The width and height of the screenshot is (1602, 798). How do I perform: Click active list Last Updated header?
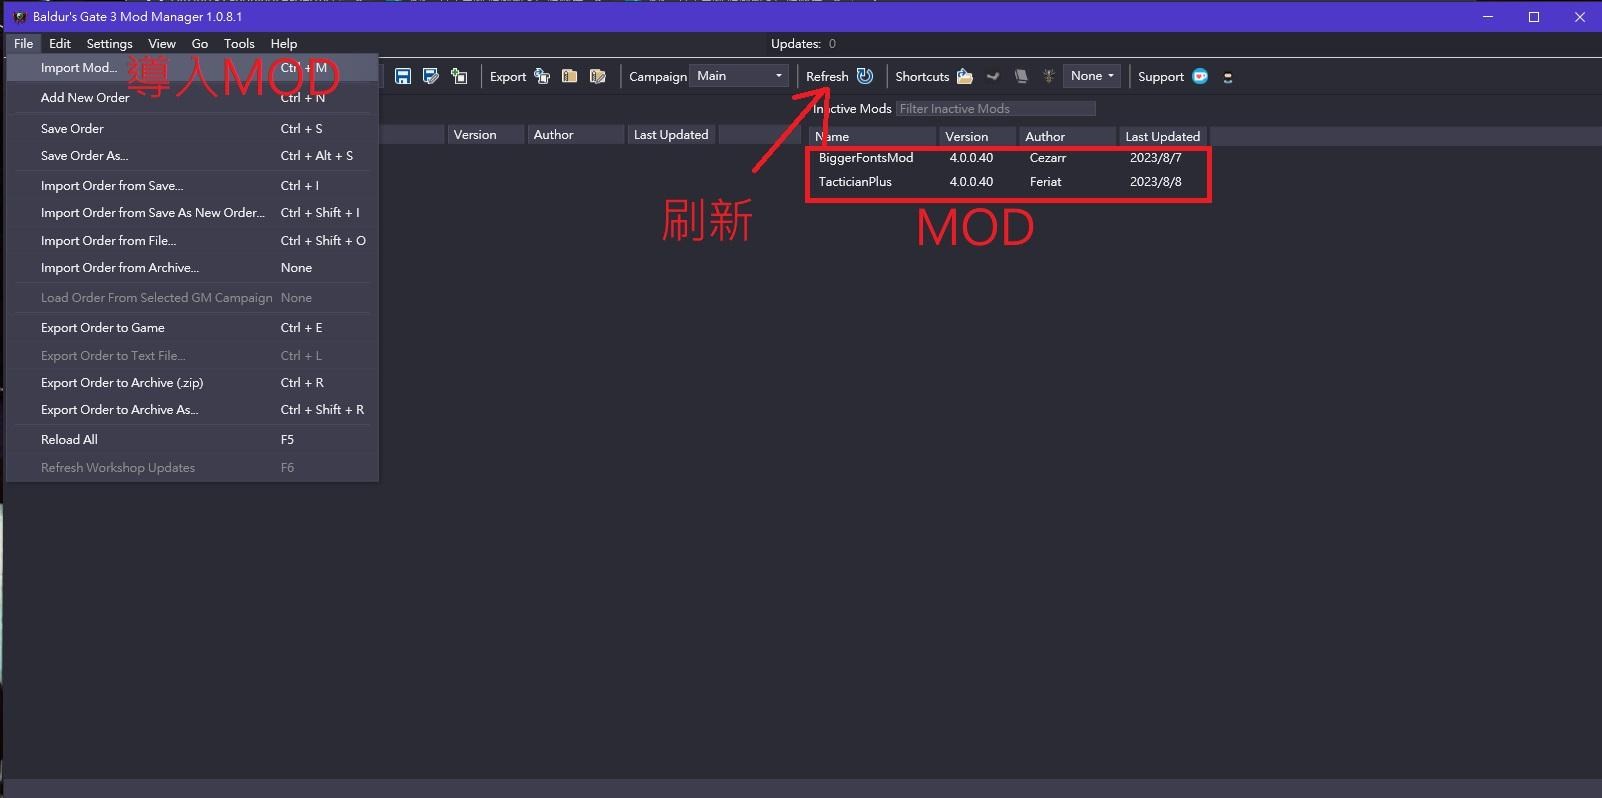pyautogui.click(x=671, y=135)
